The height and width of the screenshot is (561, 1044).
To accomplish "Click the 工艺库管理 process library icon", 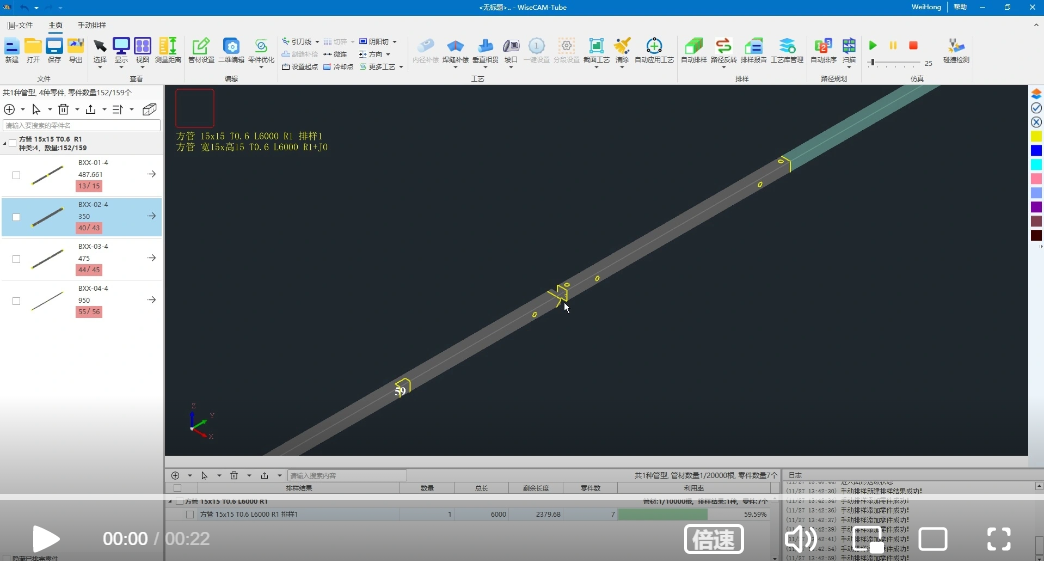I will point(787,48).
